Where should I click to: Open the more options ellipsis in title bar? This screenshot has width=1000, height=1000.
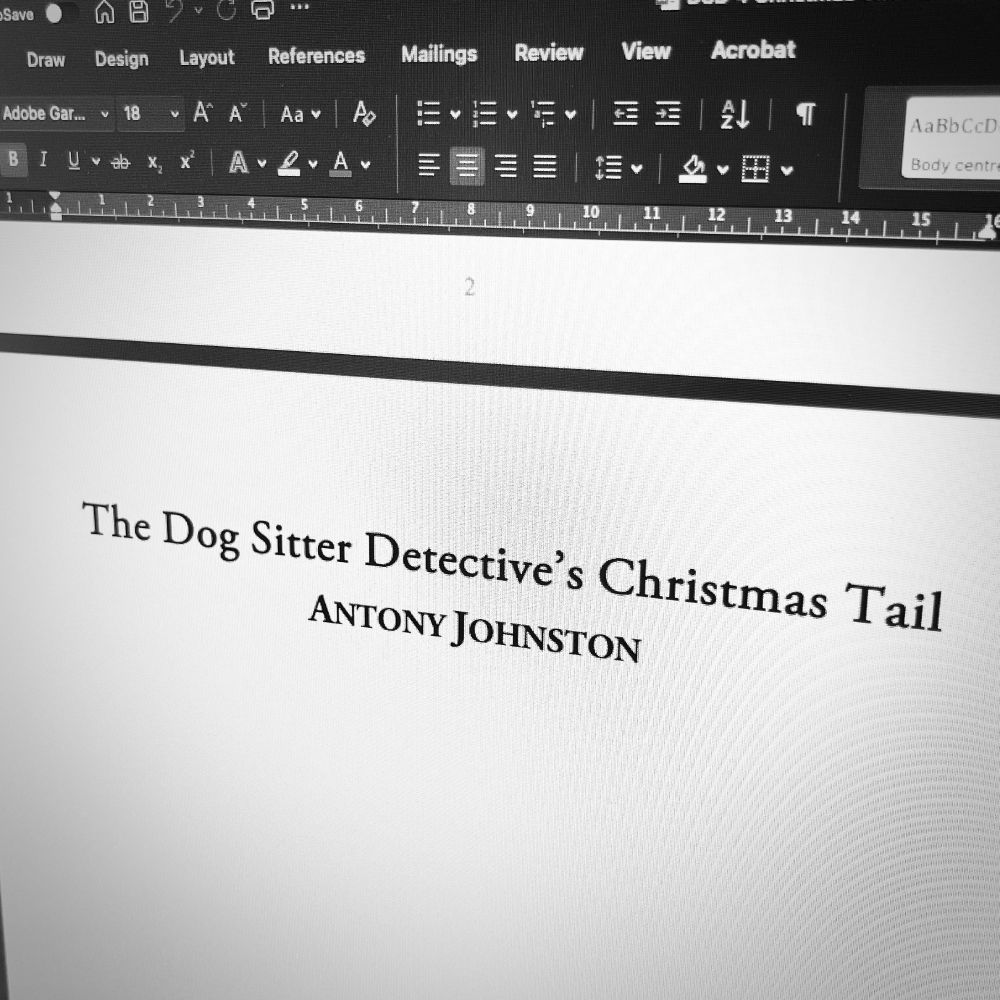click(299, 8)
